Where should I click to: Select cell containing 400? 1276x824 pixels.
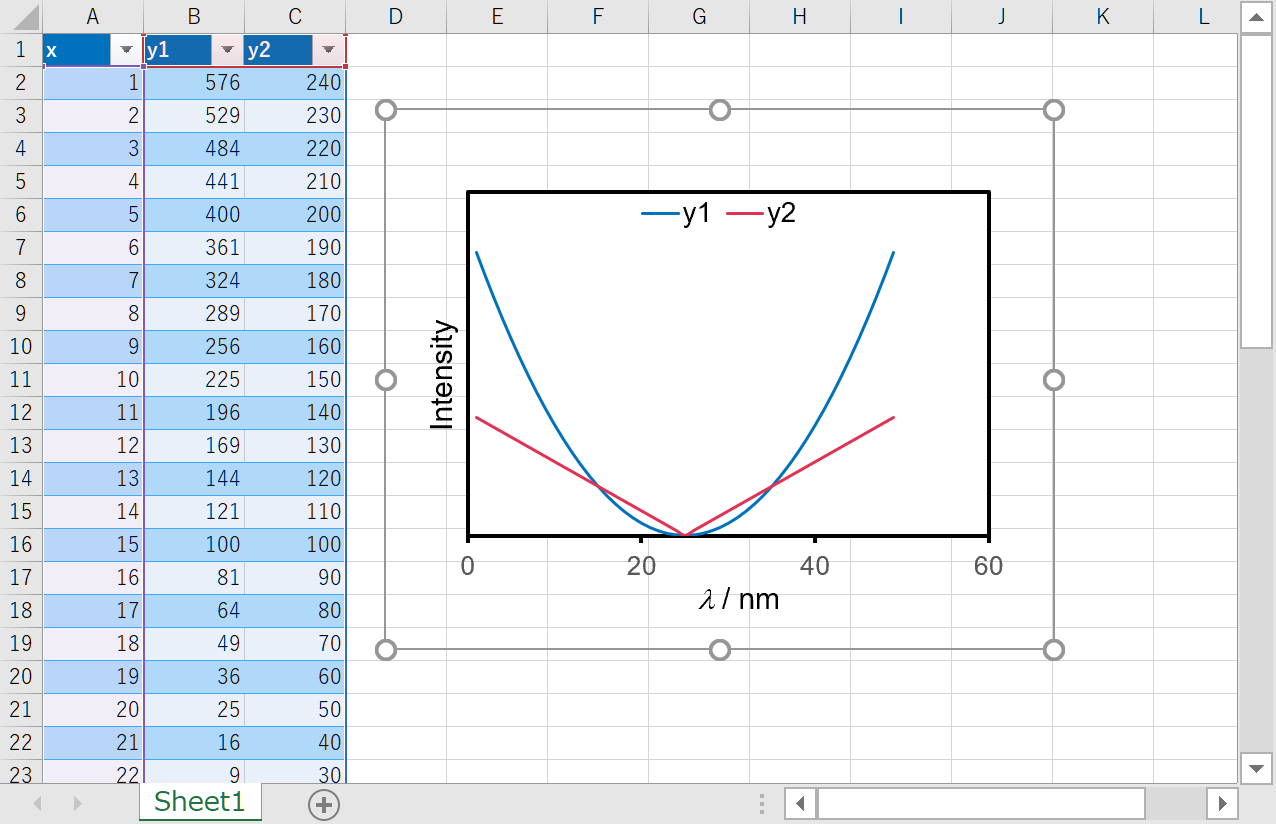194,215
